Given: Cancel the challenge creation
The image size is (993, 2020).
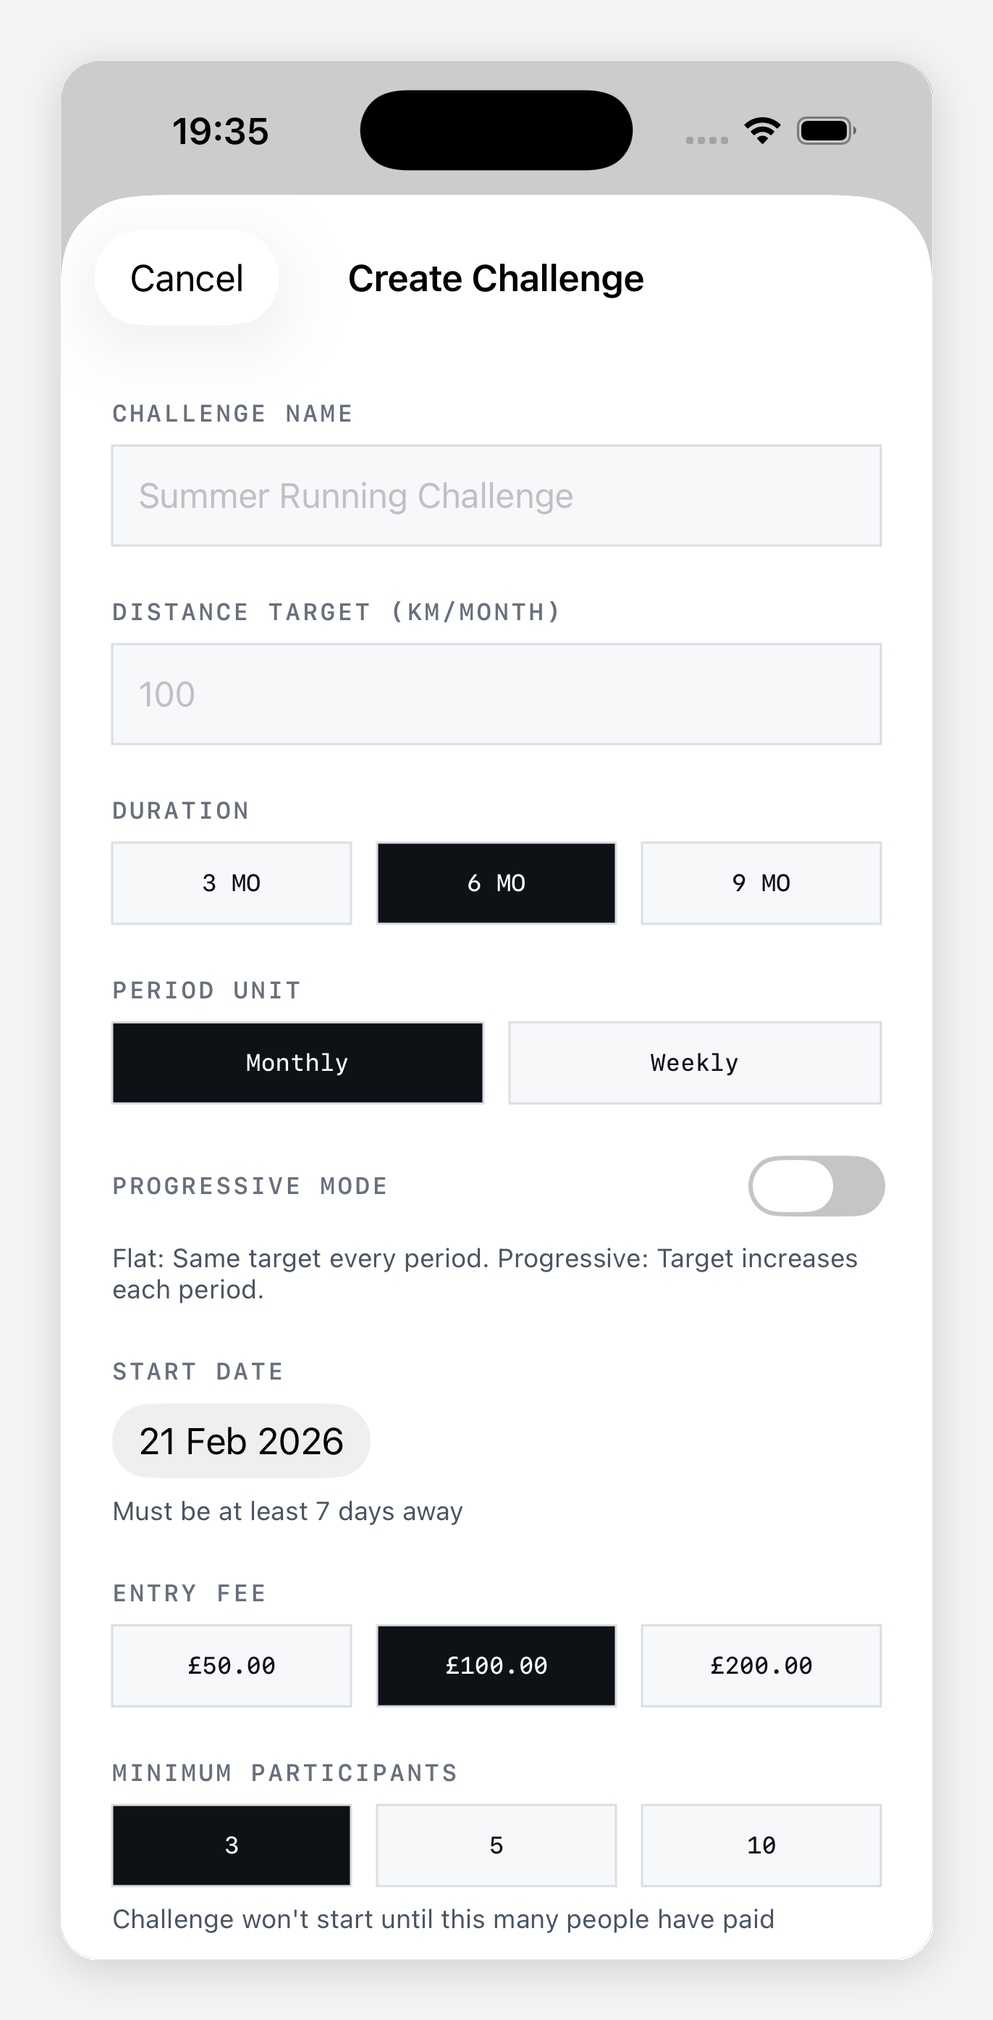Looking at the screenshot, I should [187, 278].
